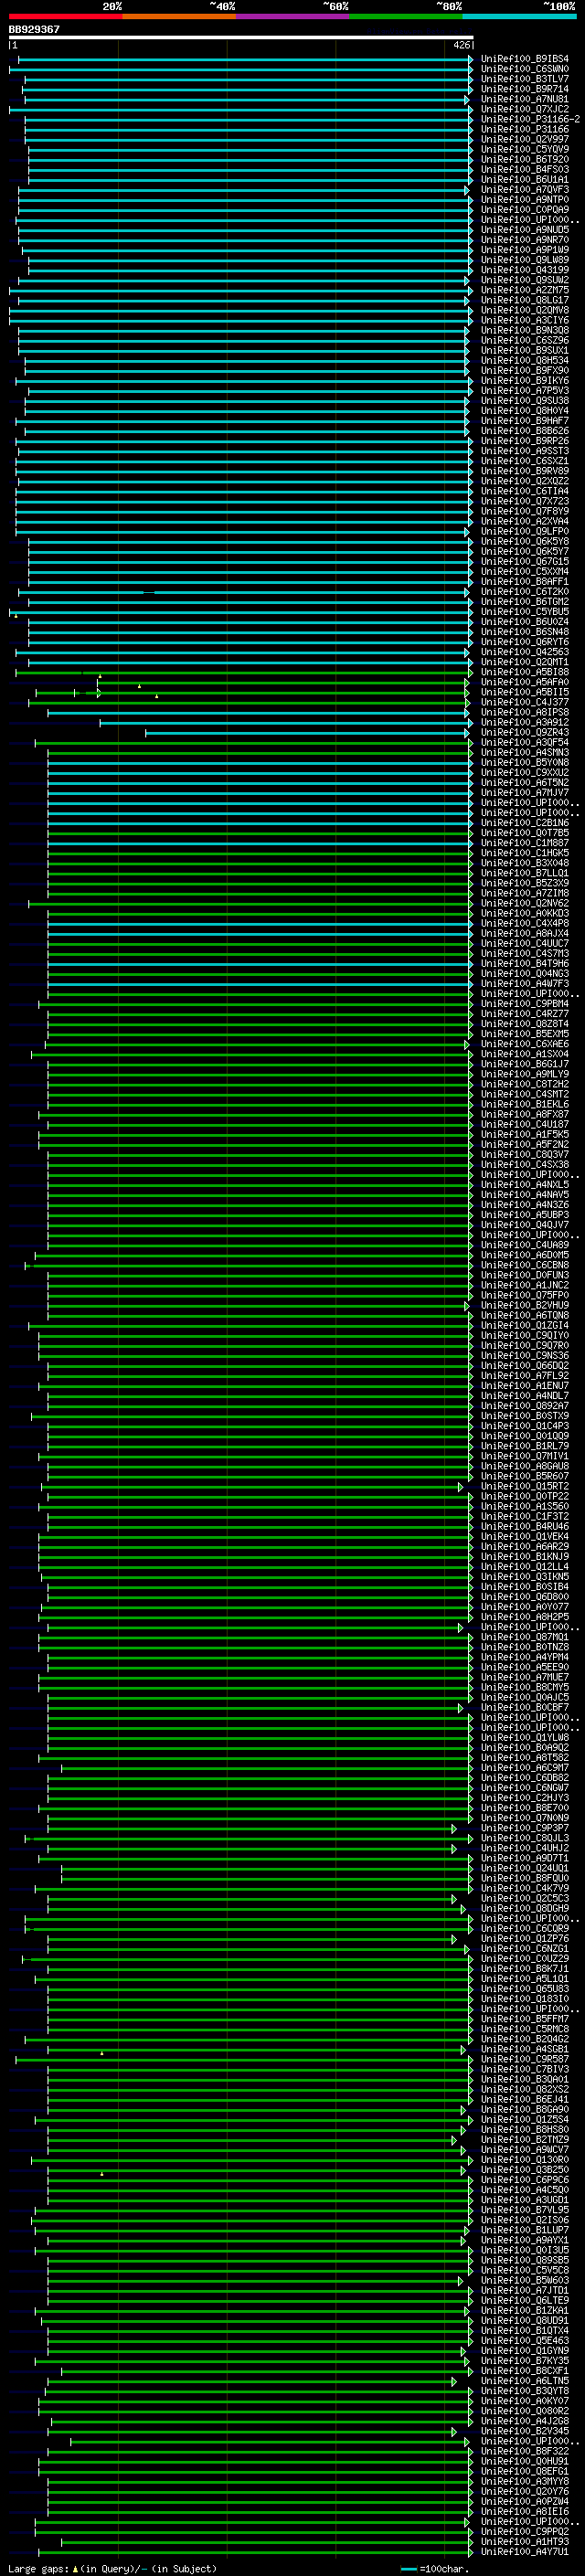This screenshot has width=585, height=2576.
Task: Click hit label UniRef100_C9PBM4
Action: [x=524, y=1004]
